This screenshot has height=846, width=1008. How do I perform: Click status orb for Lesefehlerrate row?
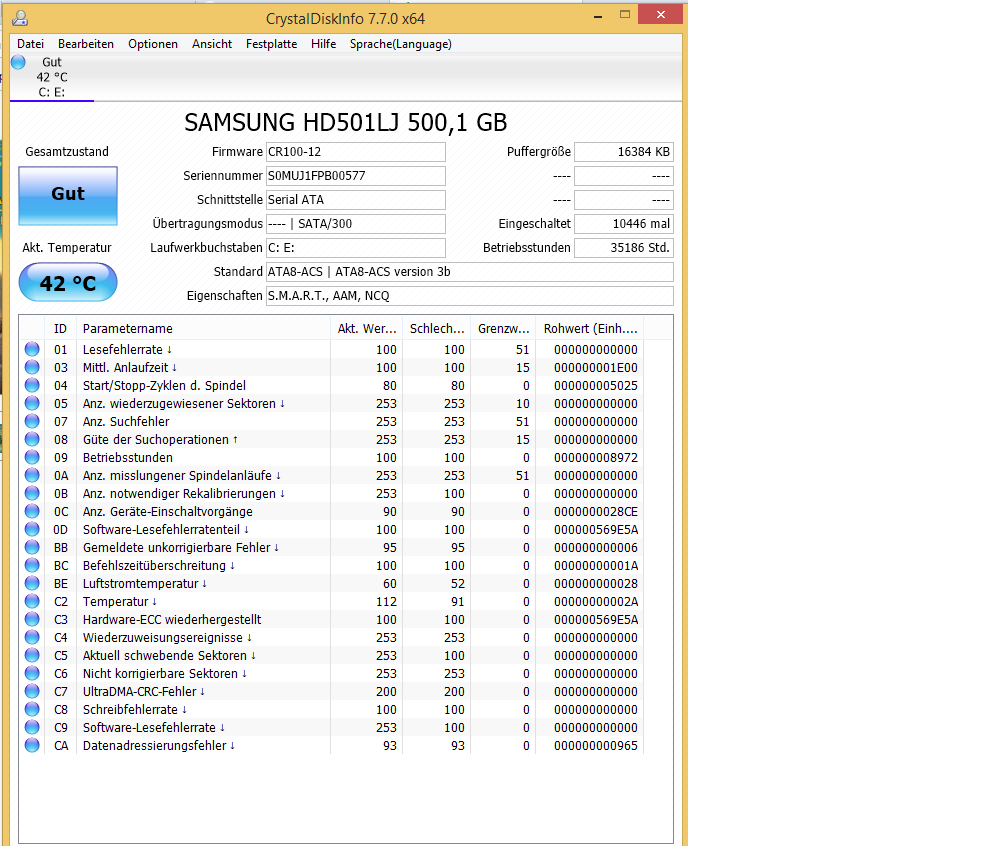[x=32, y=349]
